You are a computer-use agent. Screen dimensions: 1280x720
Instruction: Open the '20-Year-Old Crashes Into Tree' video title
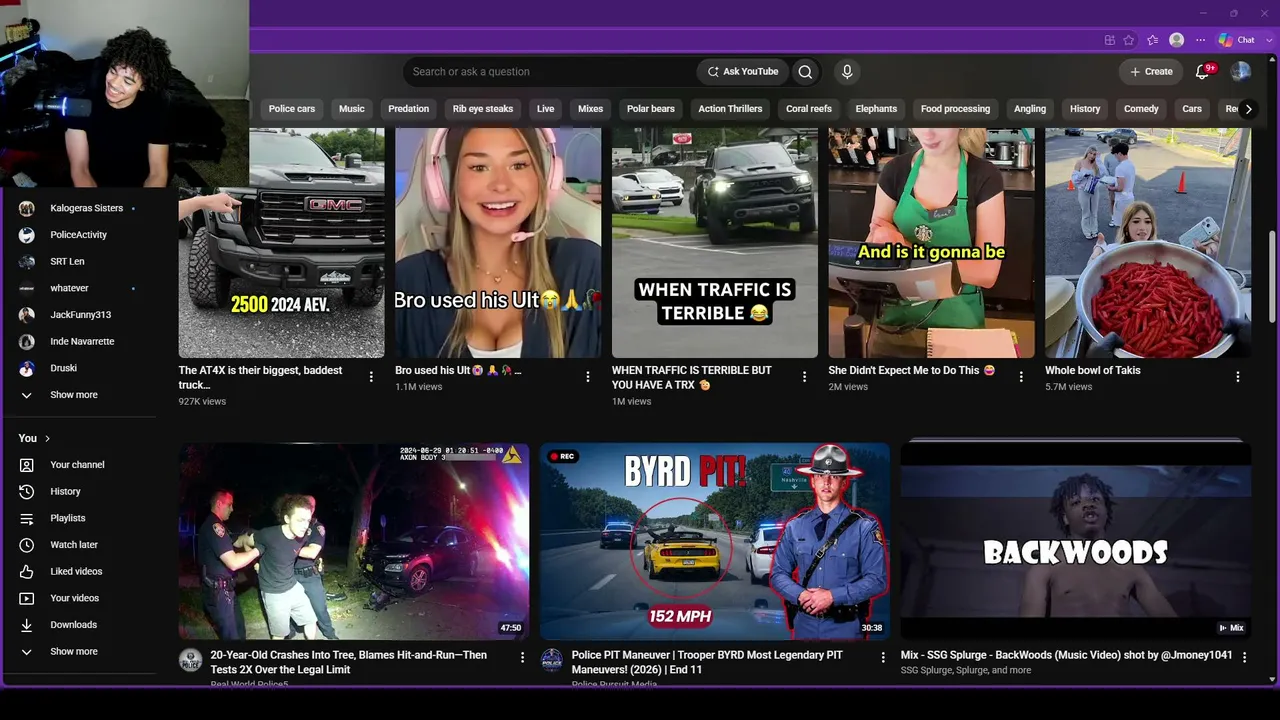click(349, 662)
